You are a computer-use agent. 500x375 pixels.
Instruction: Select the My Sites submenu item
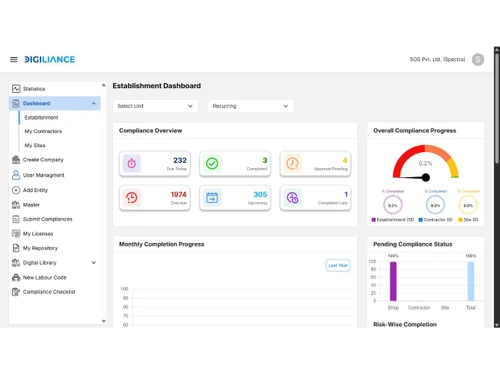35,145
